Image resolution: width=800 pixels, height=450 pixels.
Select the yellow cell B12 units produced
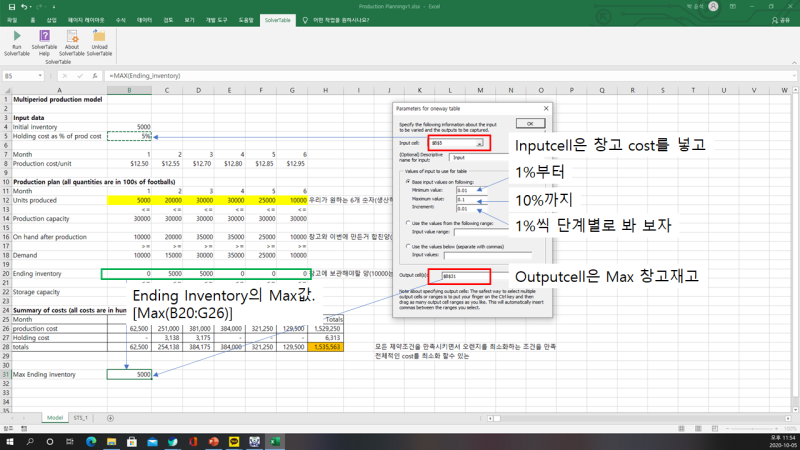(129, 201)
